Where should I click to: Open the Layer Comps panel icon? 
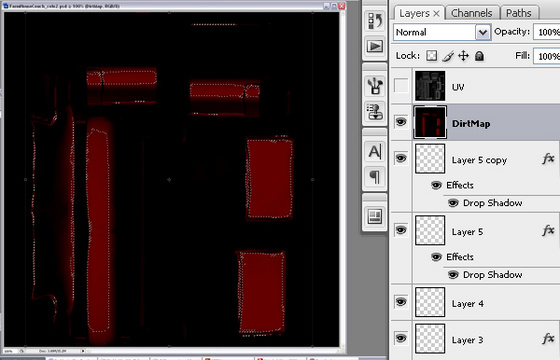(x=375, y=216)
